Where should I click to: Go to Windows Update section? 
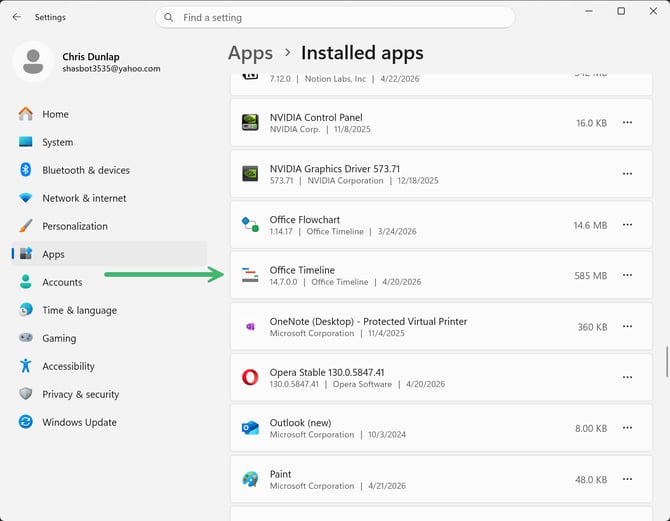(79, 422)
